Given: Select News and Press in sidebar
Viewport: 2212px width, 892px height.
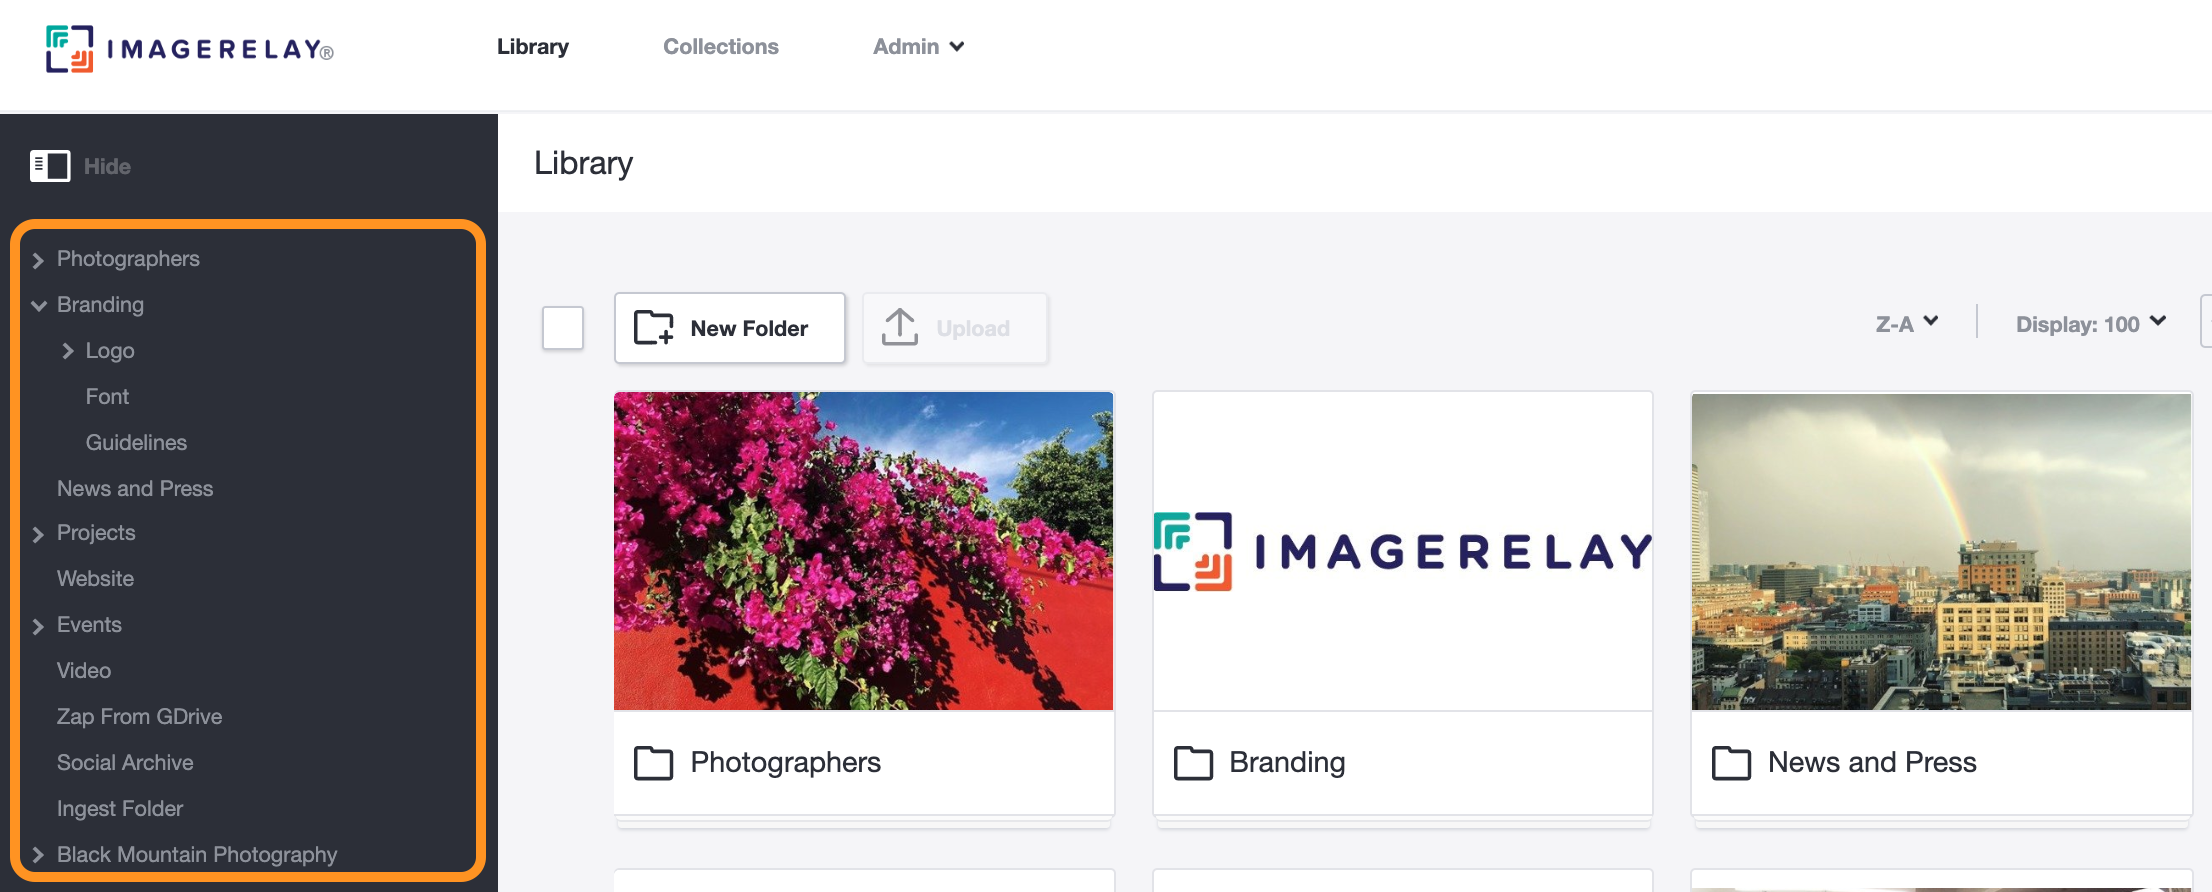Looking at the screenshot, I should click(135, 489).
